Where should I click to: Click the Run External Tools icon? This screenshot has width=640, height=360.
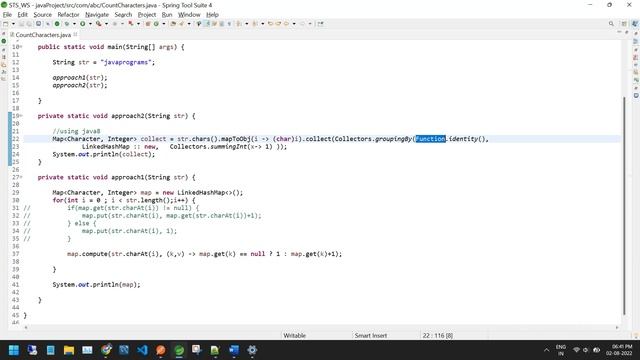[x=98, y=24]
